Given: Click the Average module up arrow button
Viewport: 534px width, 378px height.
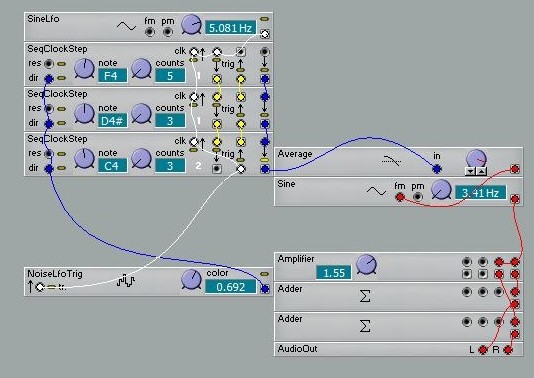Looking at the screenshot, I should point(481,172).
